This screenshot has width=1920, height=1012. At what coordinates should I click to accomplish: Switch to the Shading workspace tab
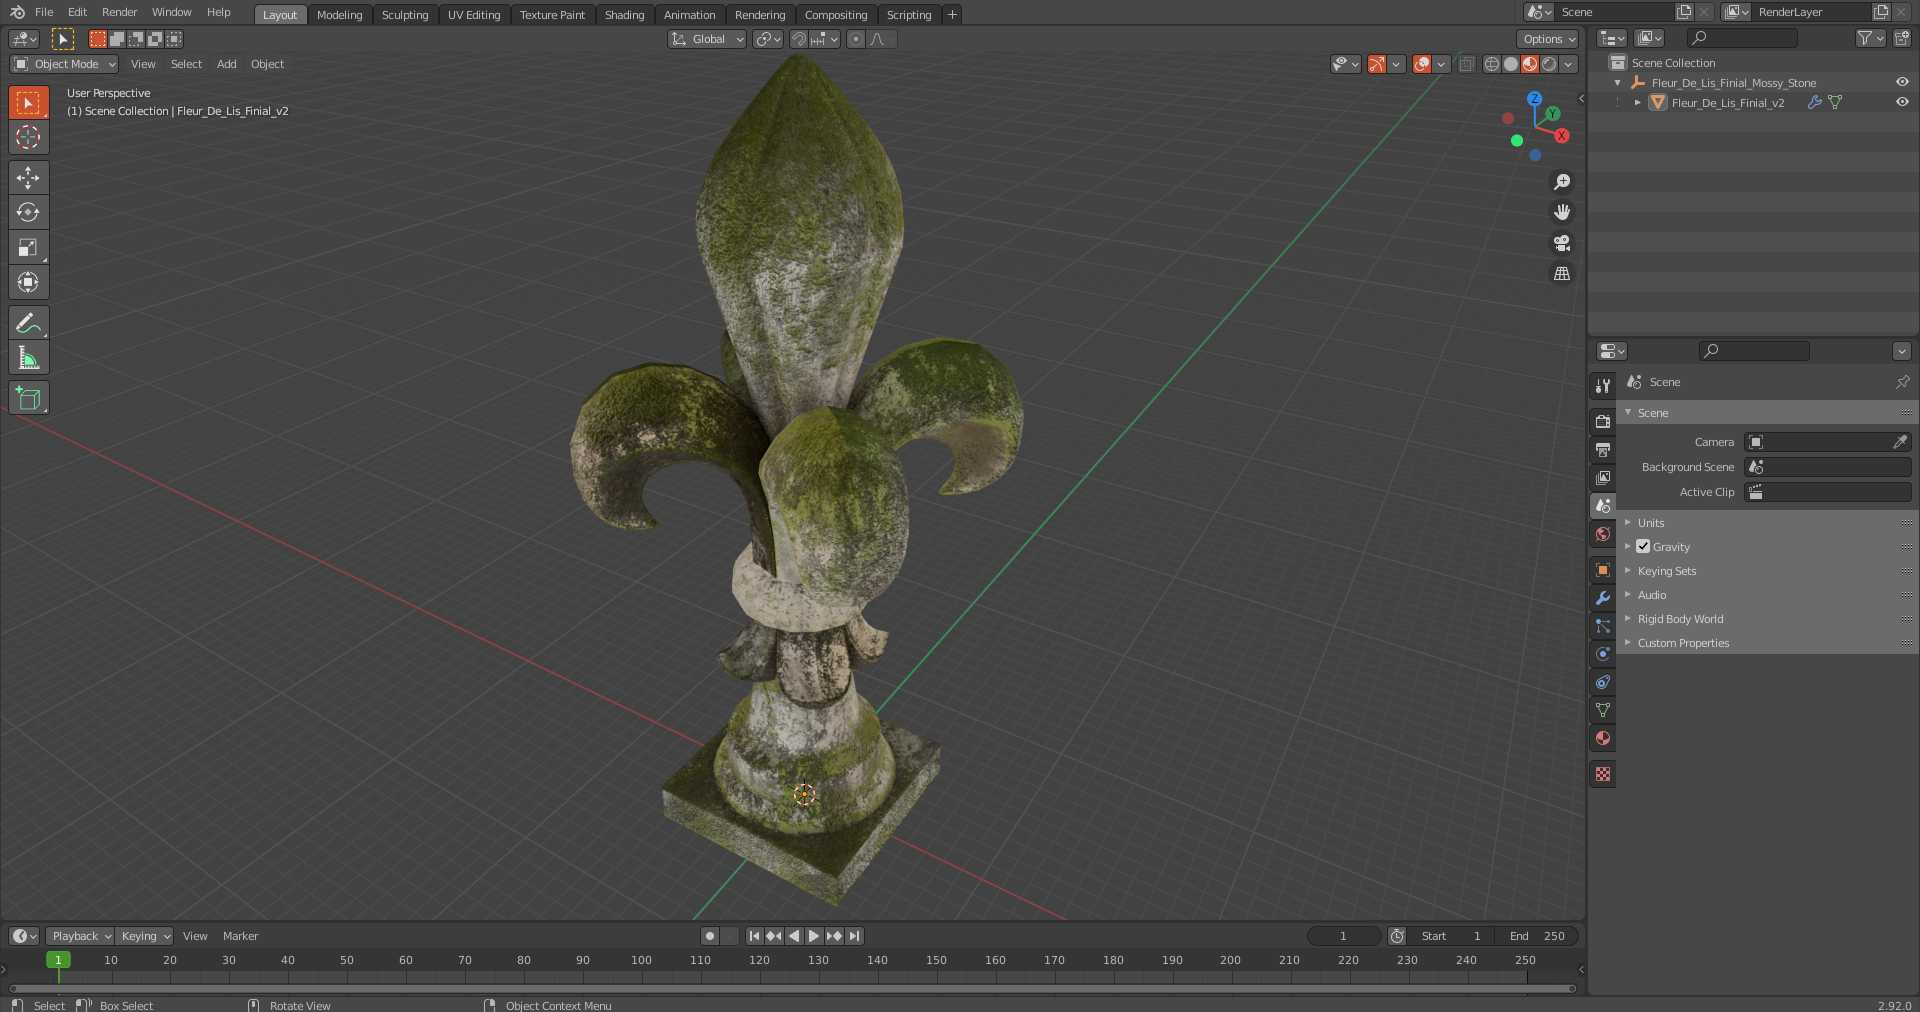[x=624, y=14]
